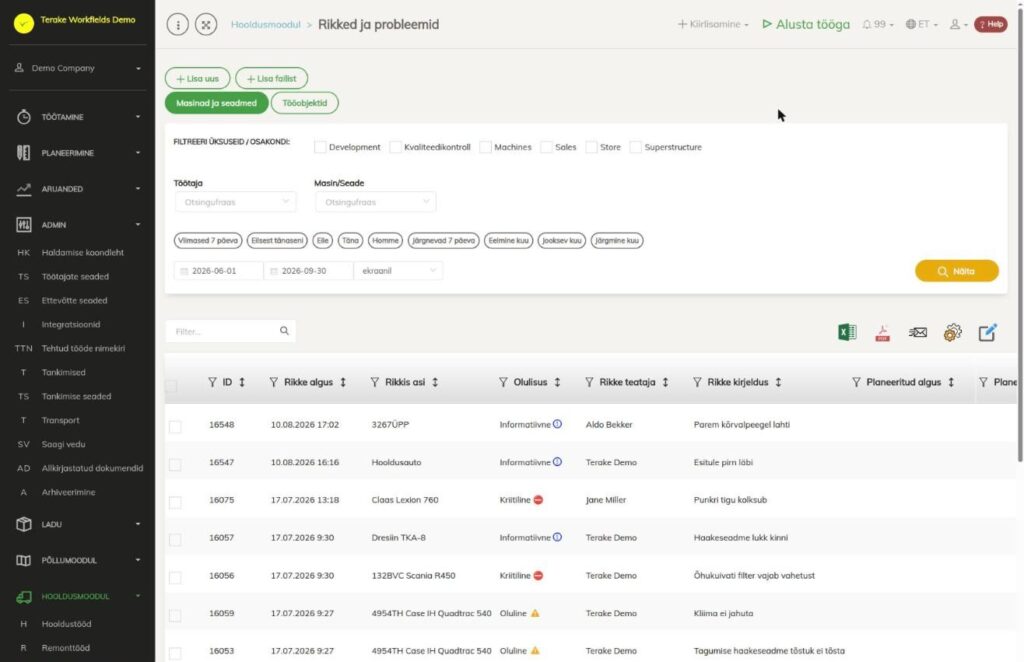Open the ekraanil output dropdown
The height and width of the screenshot is (662, 1024).
(398, 271)
